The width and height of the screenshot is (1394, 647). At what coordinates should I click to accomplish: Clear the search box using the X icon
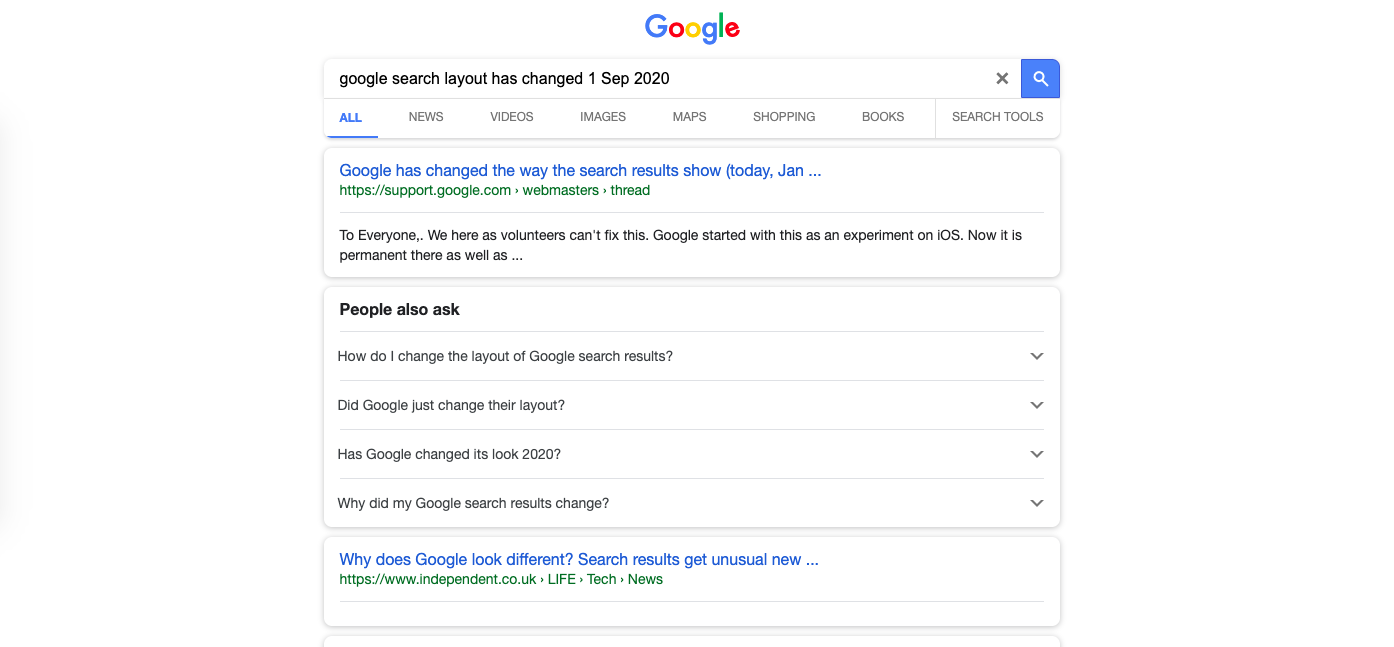1002,78
